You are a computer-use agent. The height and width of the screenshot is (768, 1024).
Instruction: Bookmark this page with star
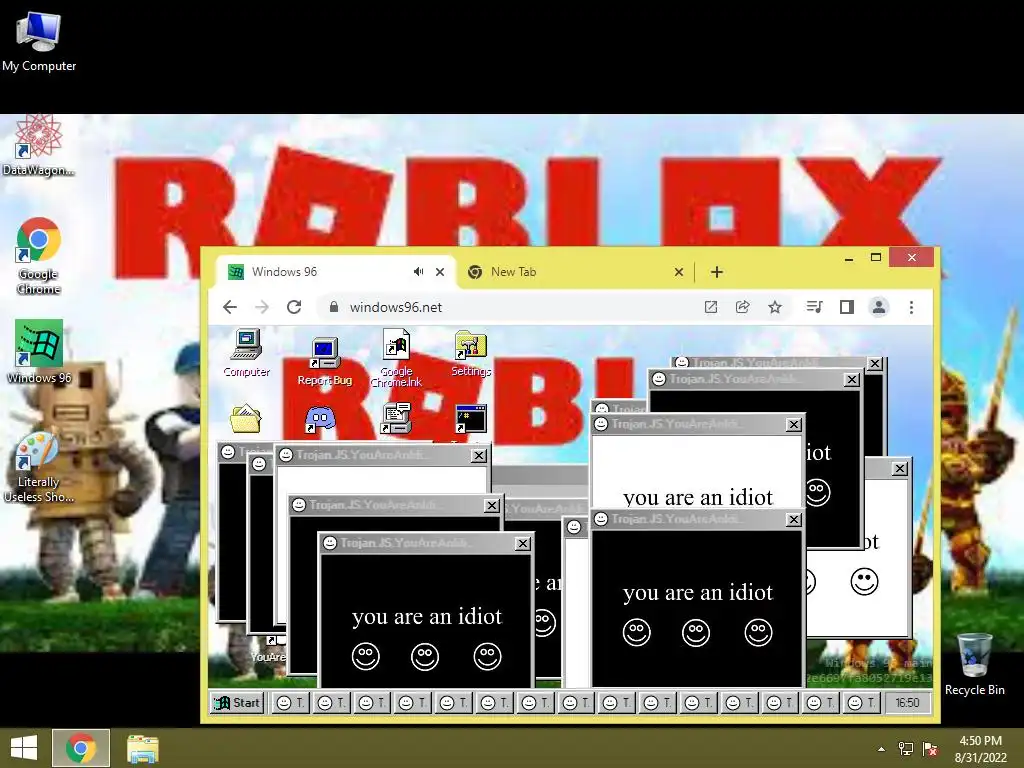775,307
